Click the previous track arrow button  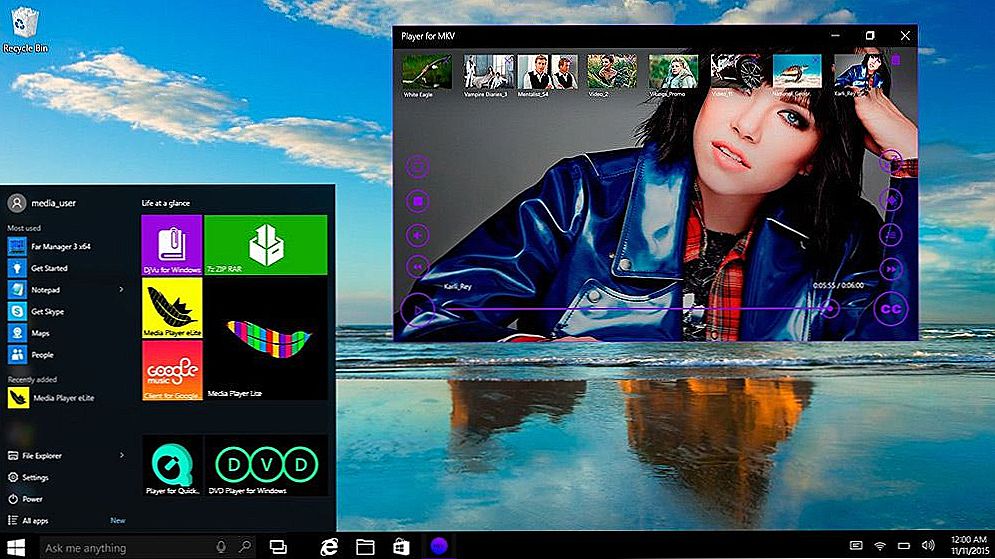tap(418, 235)
